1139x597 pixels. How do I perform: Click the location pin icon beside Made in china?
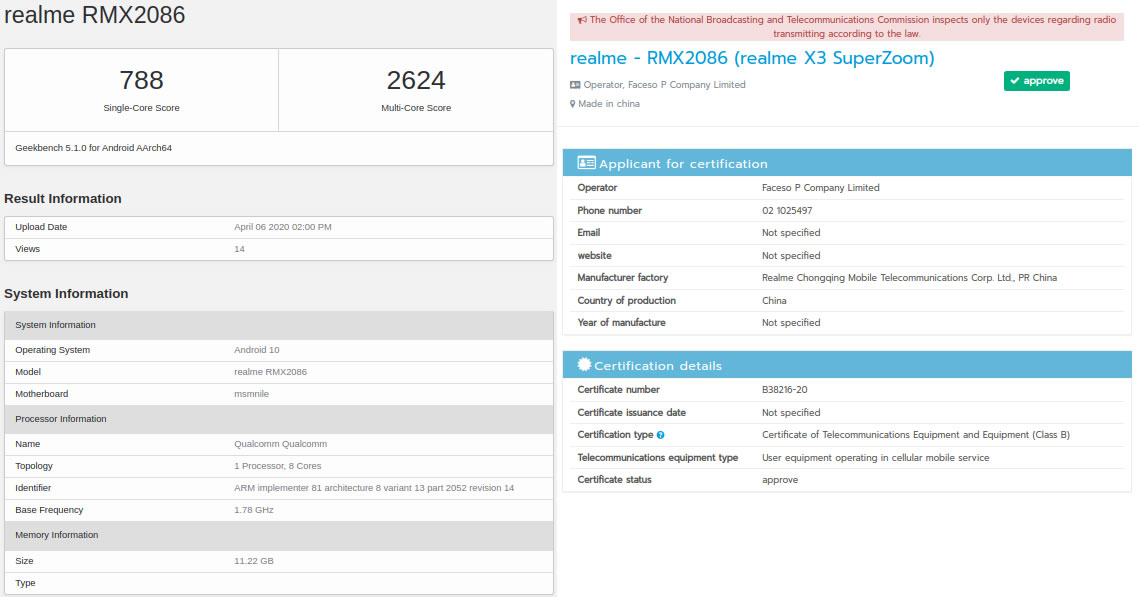tap(572, 104)
